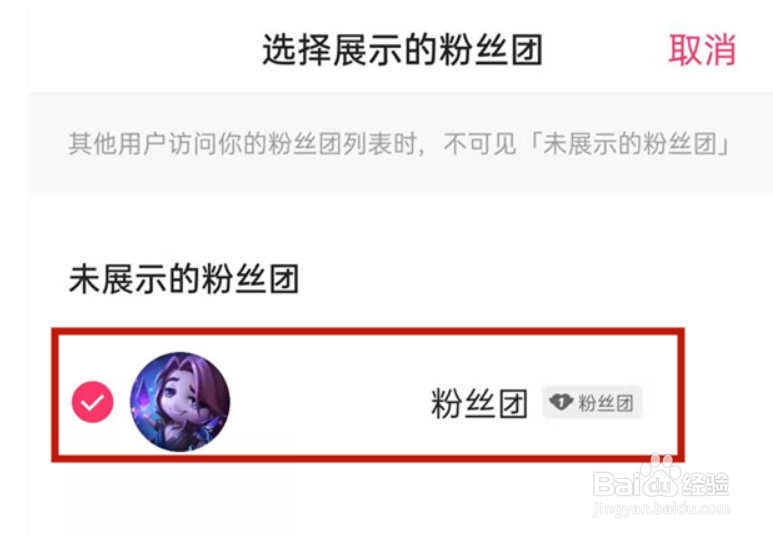Tap the 未展示的粉丝团 section header
Image resolution: width=773 pixels, height=535 pixels.
[x=184, y=279]
